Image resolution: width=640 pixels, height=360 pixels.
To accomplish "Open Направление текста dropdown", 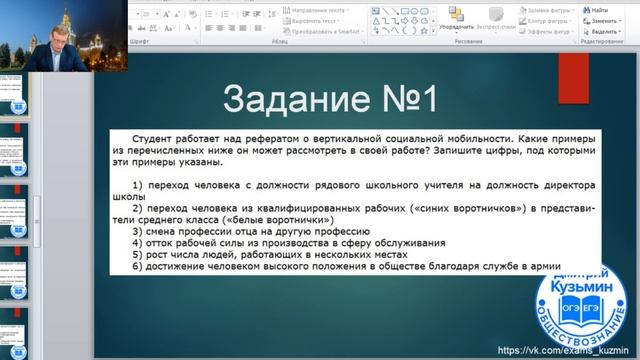I will (x=316, y=10).
